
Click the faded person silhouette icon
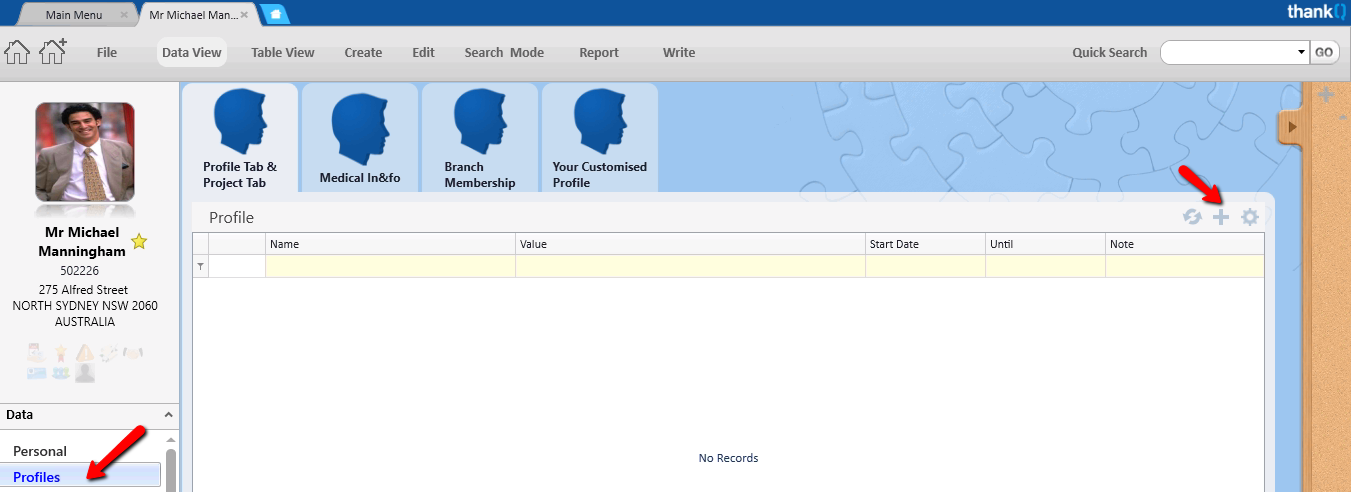click(x=85, y=373)
